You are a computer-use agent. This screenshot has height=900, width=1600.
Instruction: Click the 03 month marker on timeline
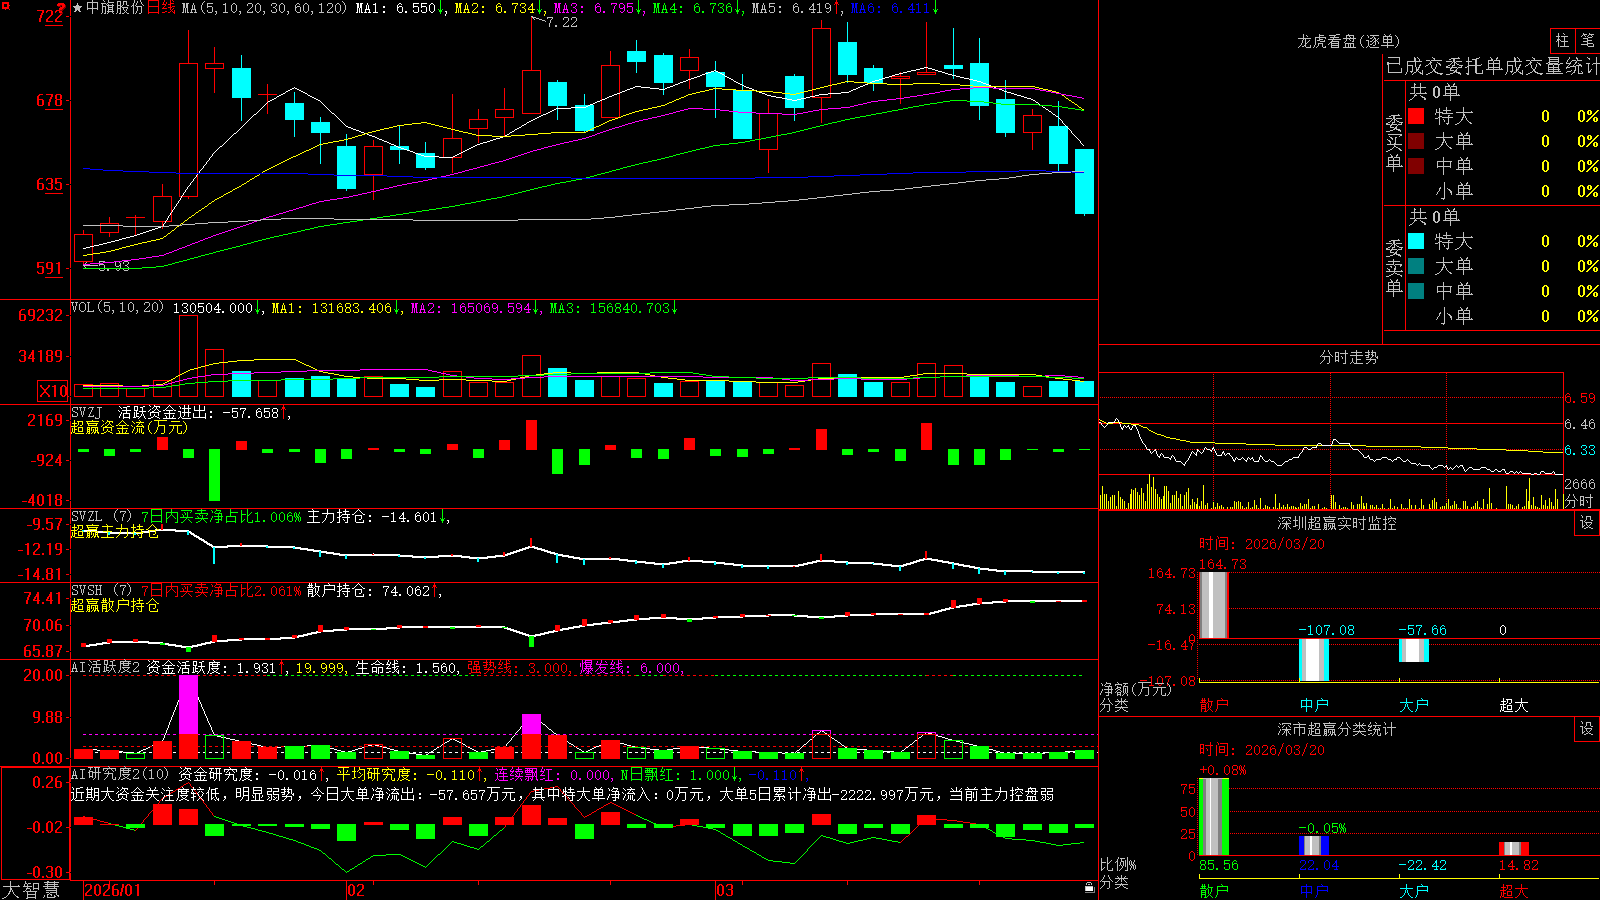pos(725,890)
